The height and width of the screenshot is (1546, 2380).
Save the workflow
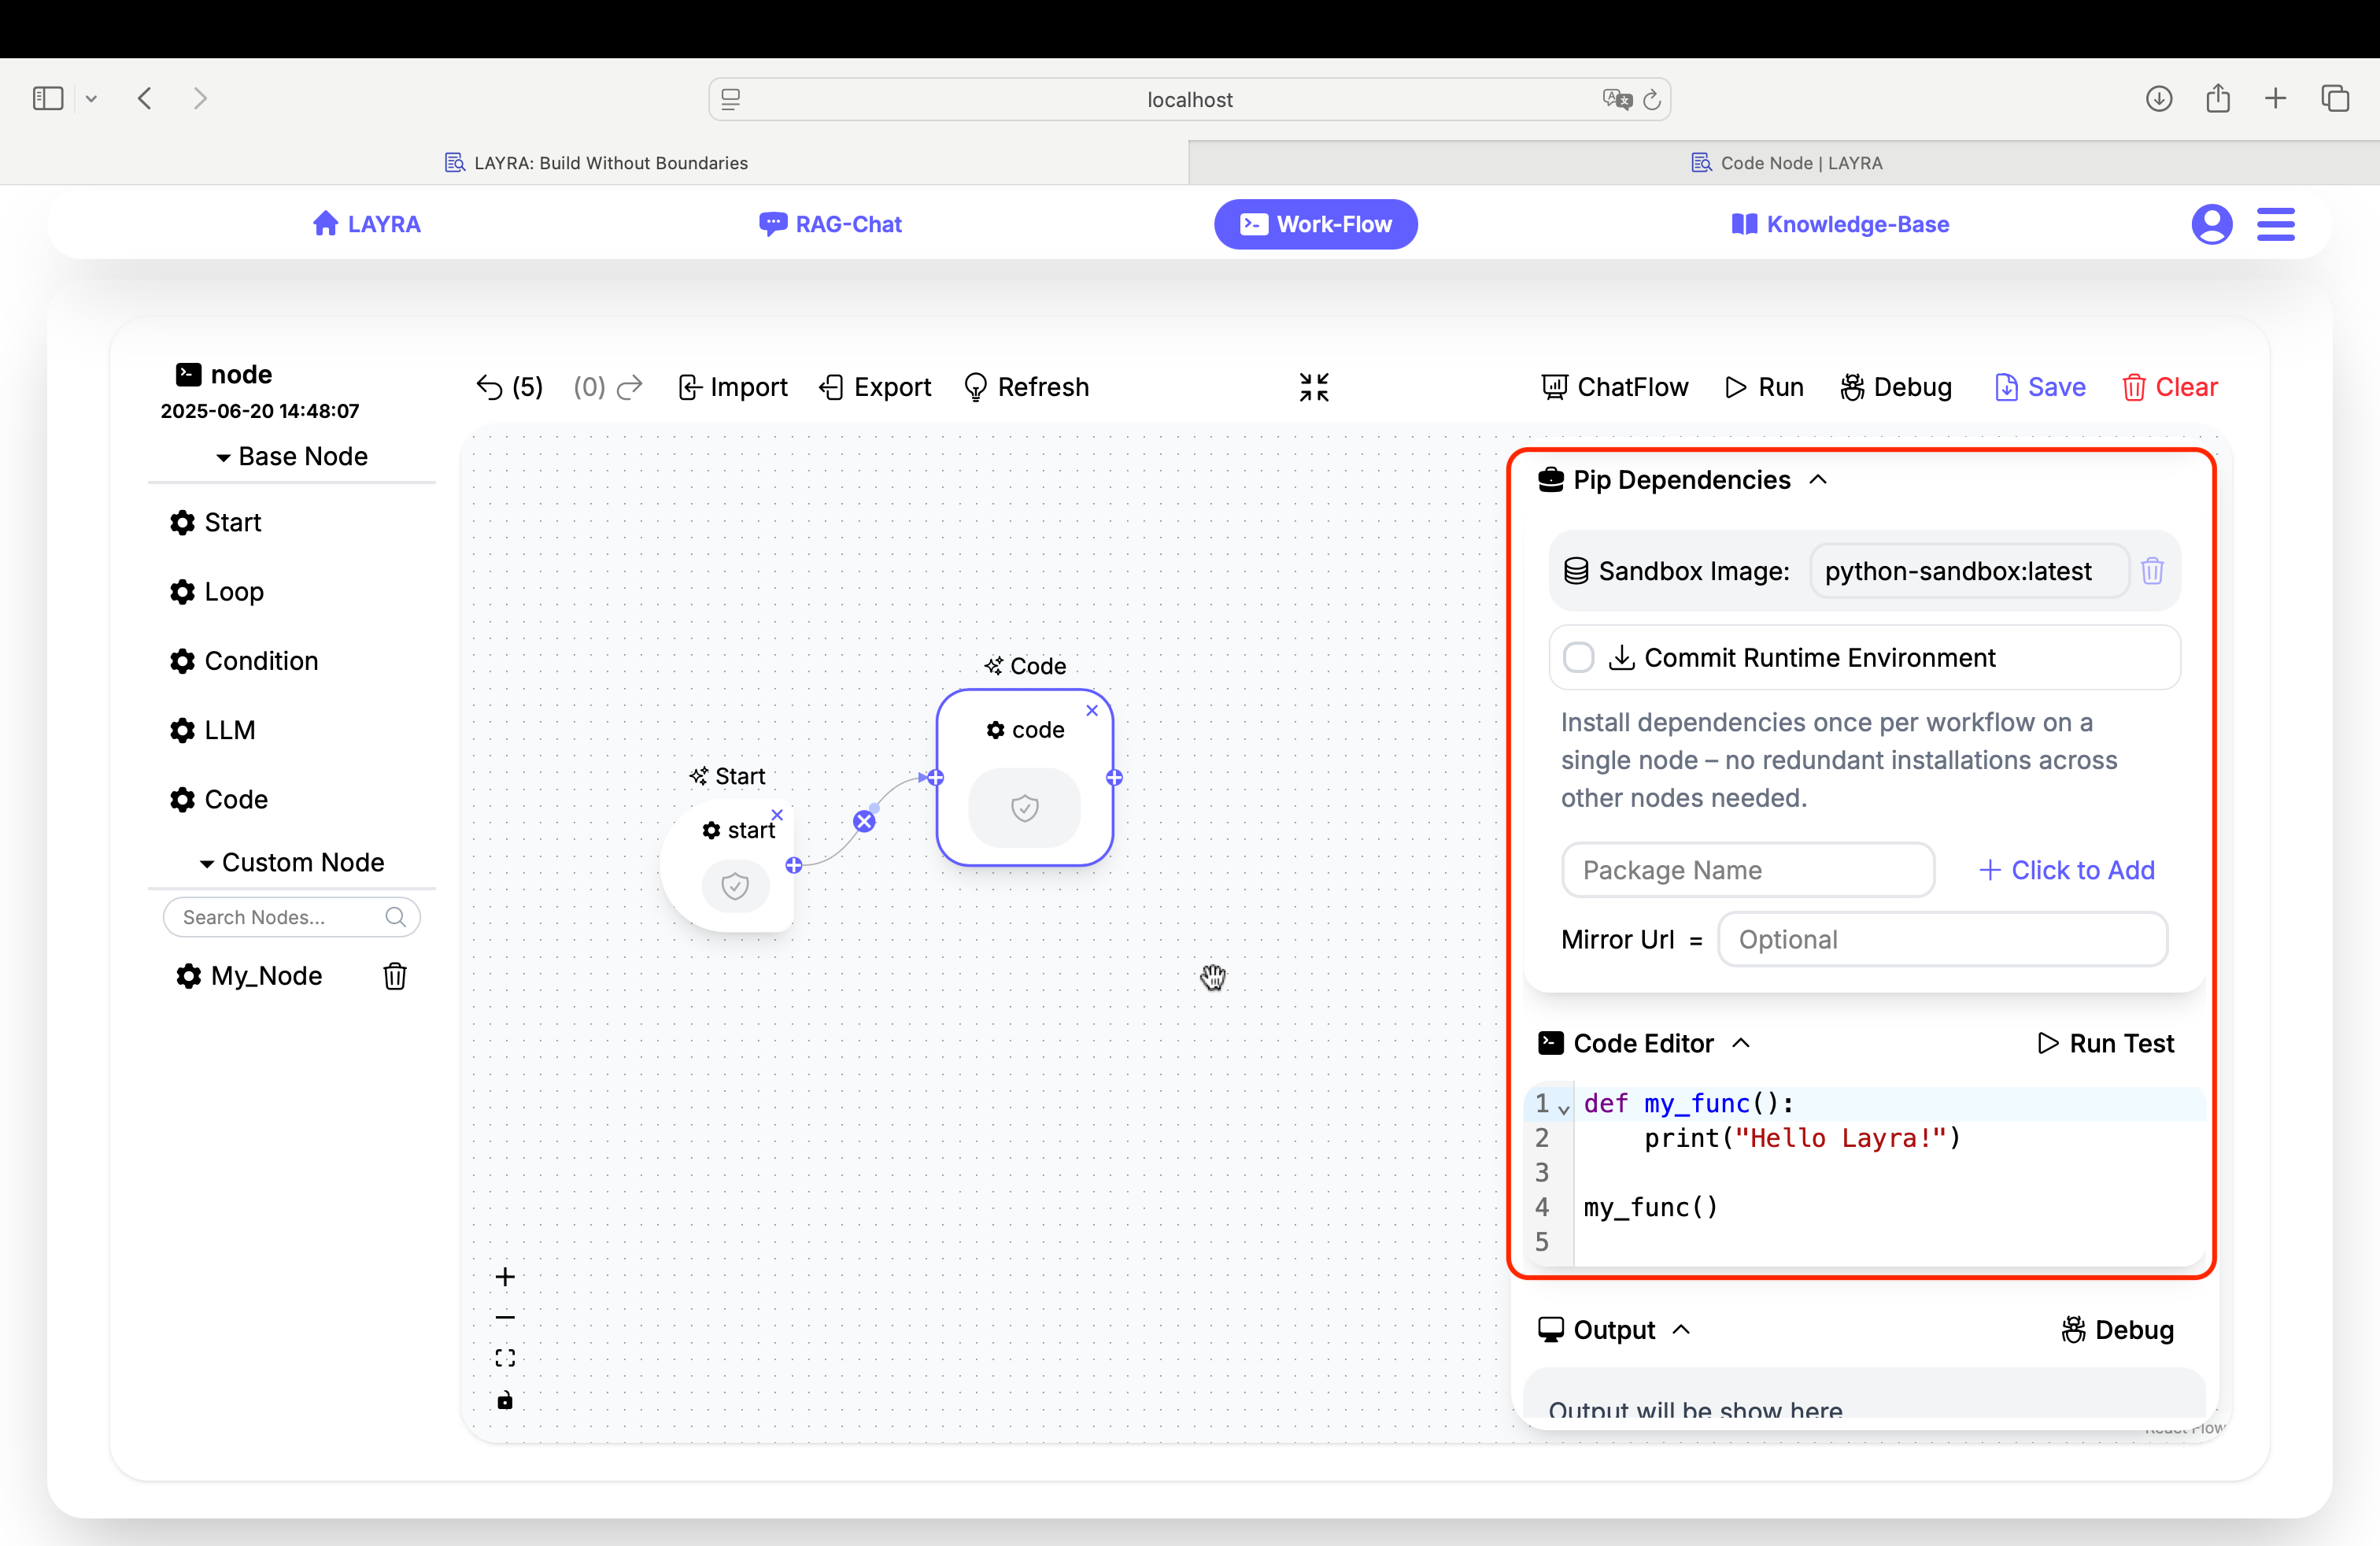[2040, 387]
